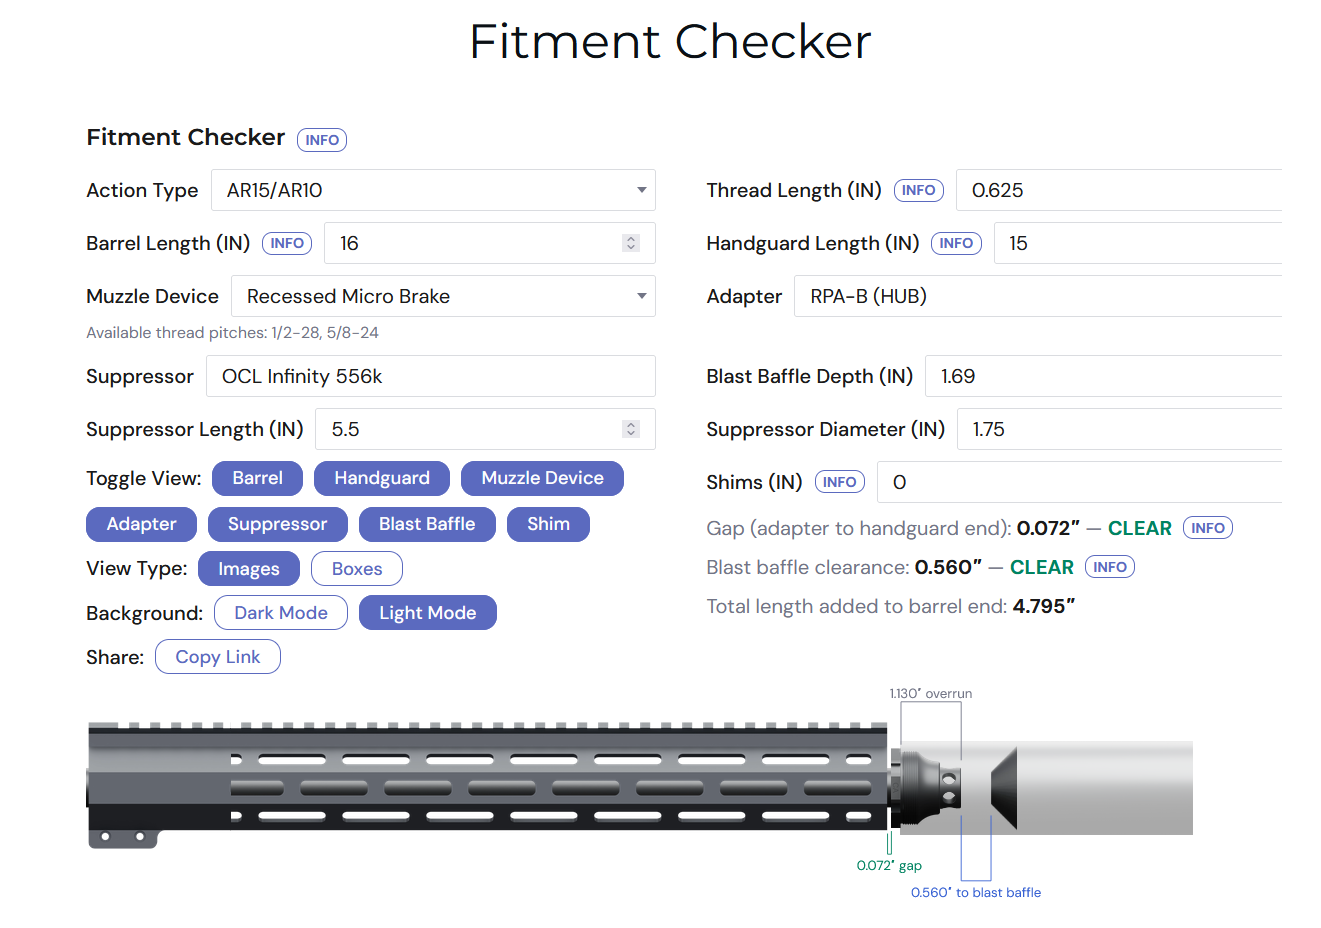Click the "1.130" overrun" diagram label
The height and width of the screenshot is (928, 1321).
(931, 693)
